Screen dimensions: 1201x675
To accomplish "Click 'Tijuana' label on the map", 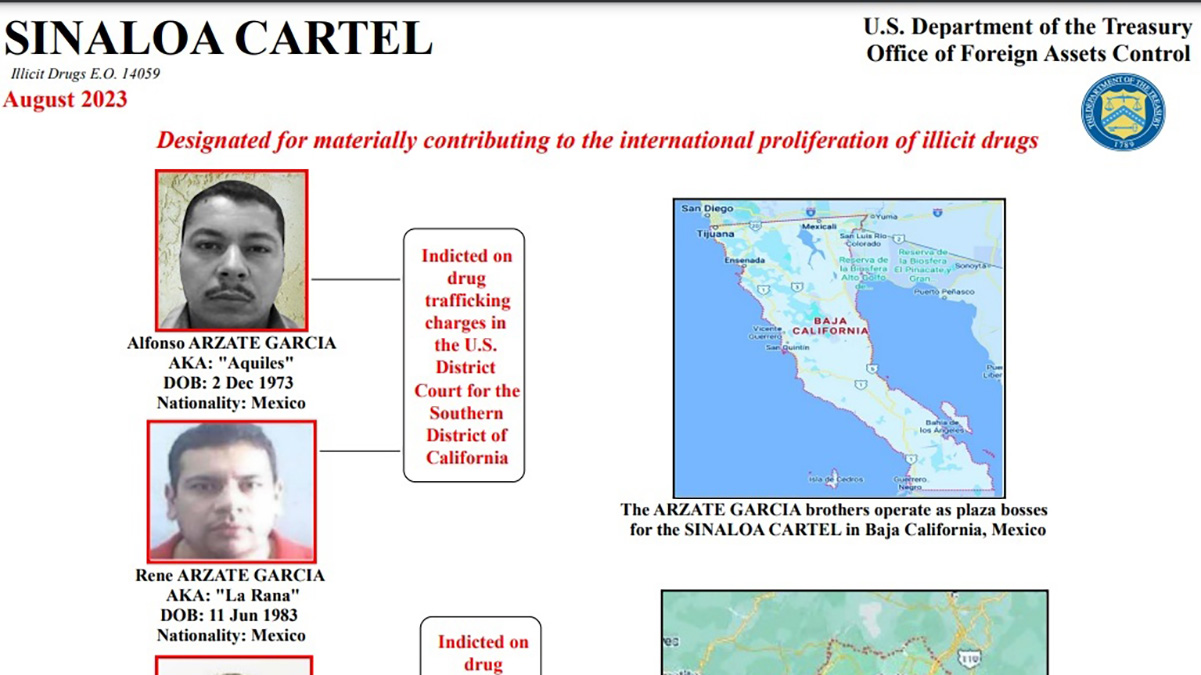I will pos(715,233).
